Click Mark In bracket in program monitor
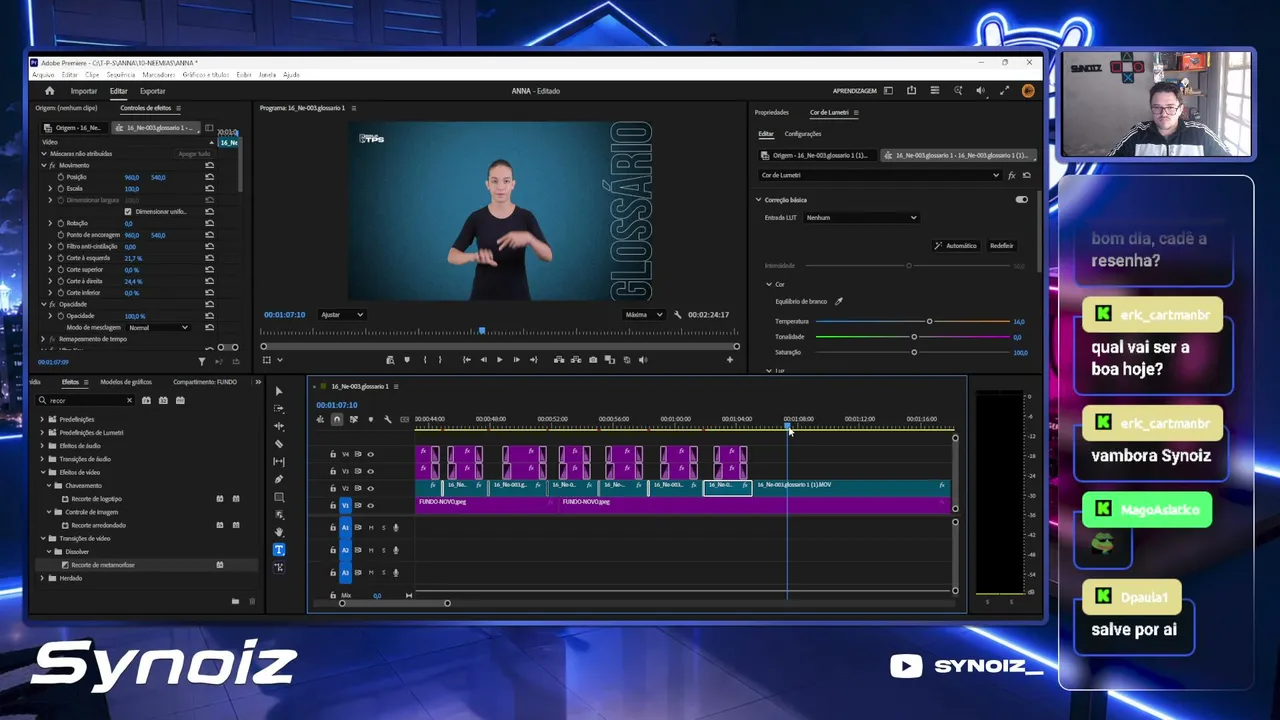1280x720 pixels. tap(425, 360)
